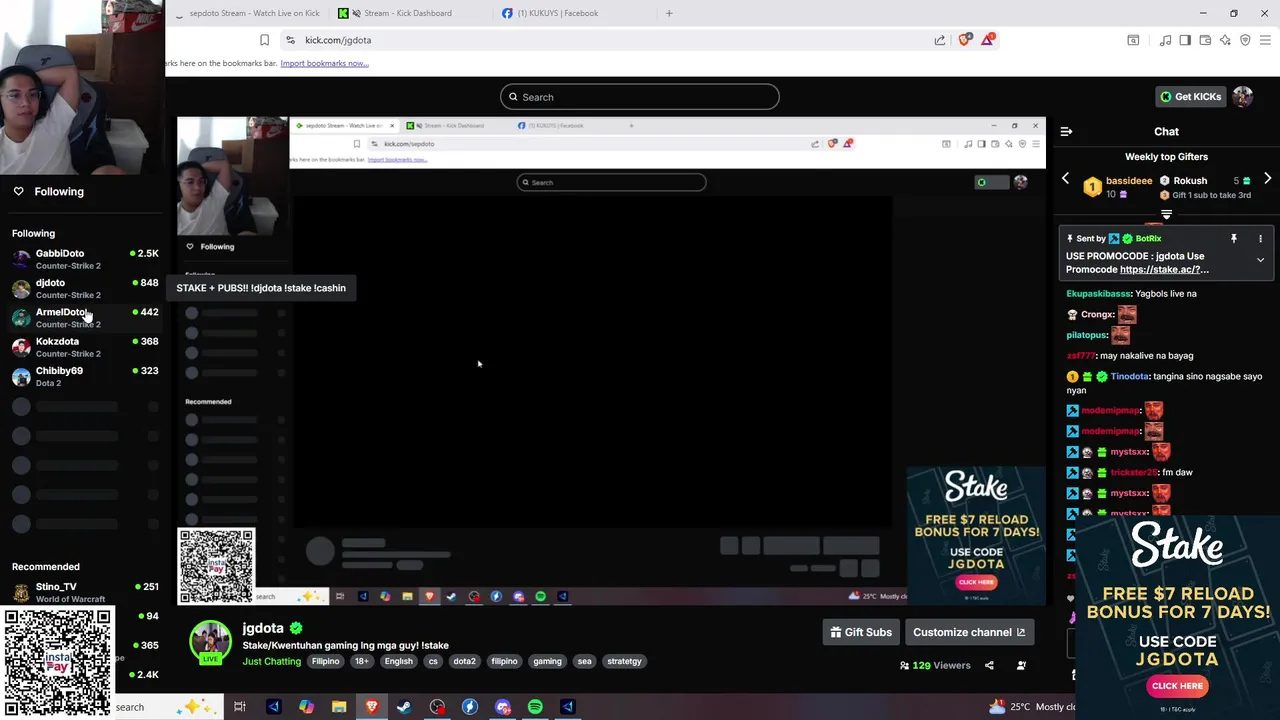The image size is (1280, 720).
Task: Collapse the chat panel icon
Action: coord(1066,131)
